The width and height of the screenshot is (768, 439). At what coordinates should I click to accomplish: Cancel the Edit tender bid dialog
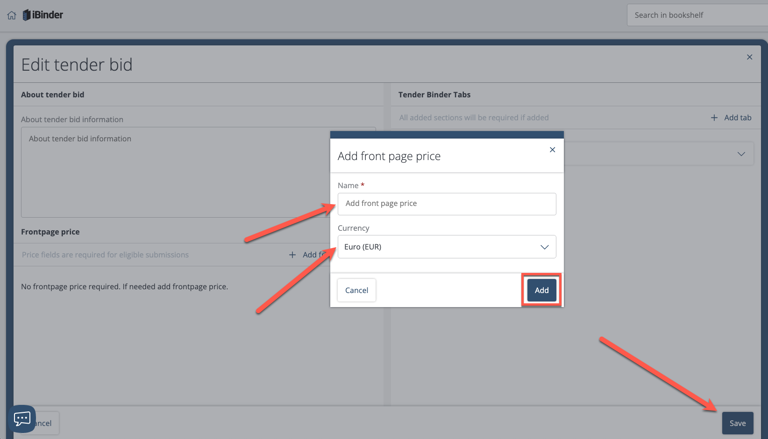(x=45, y=423)
